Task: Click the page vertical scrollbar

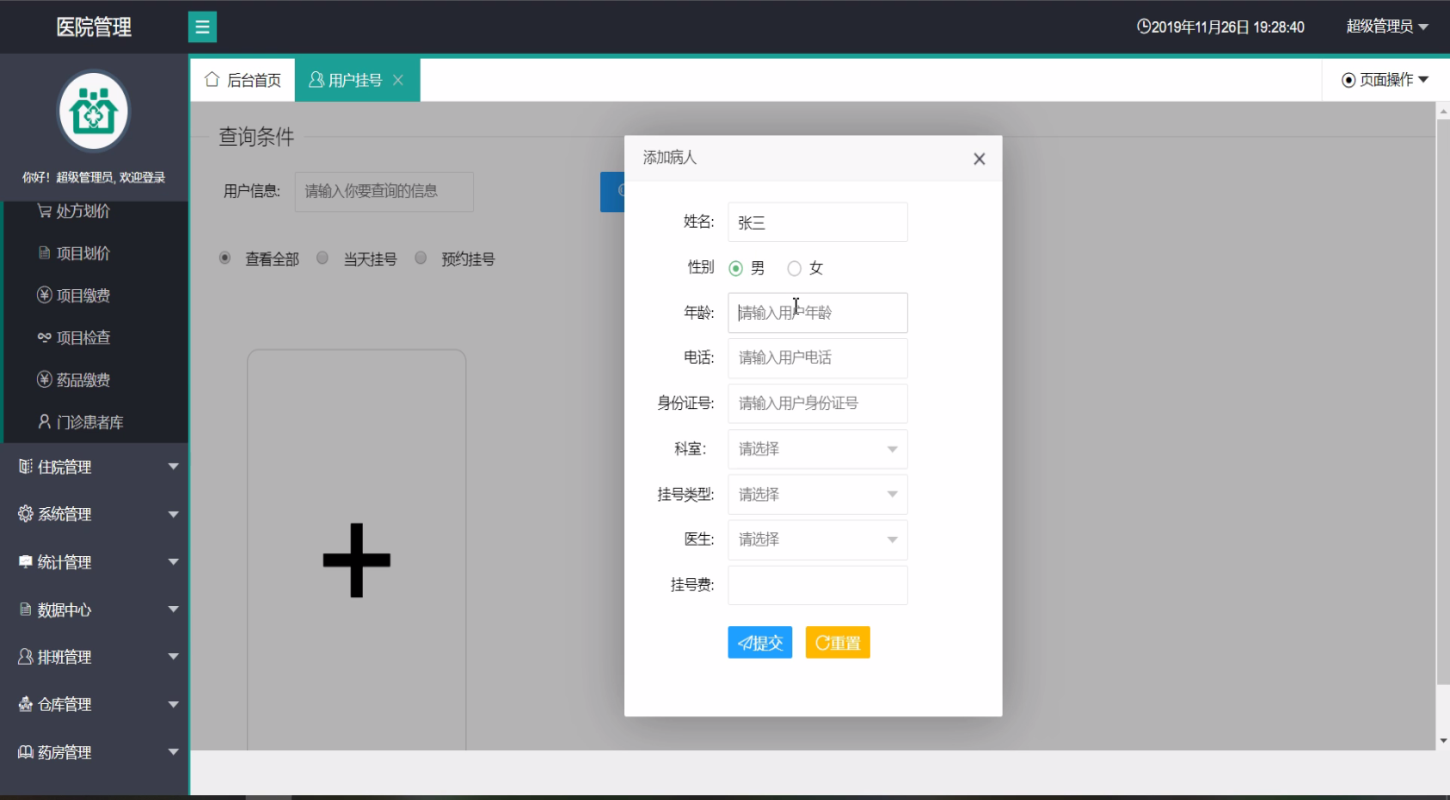Action: [x=1442, y=400]
